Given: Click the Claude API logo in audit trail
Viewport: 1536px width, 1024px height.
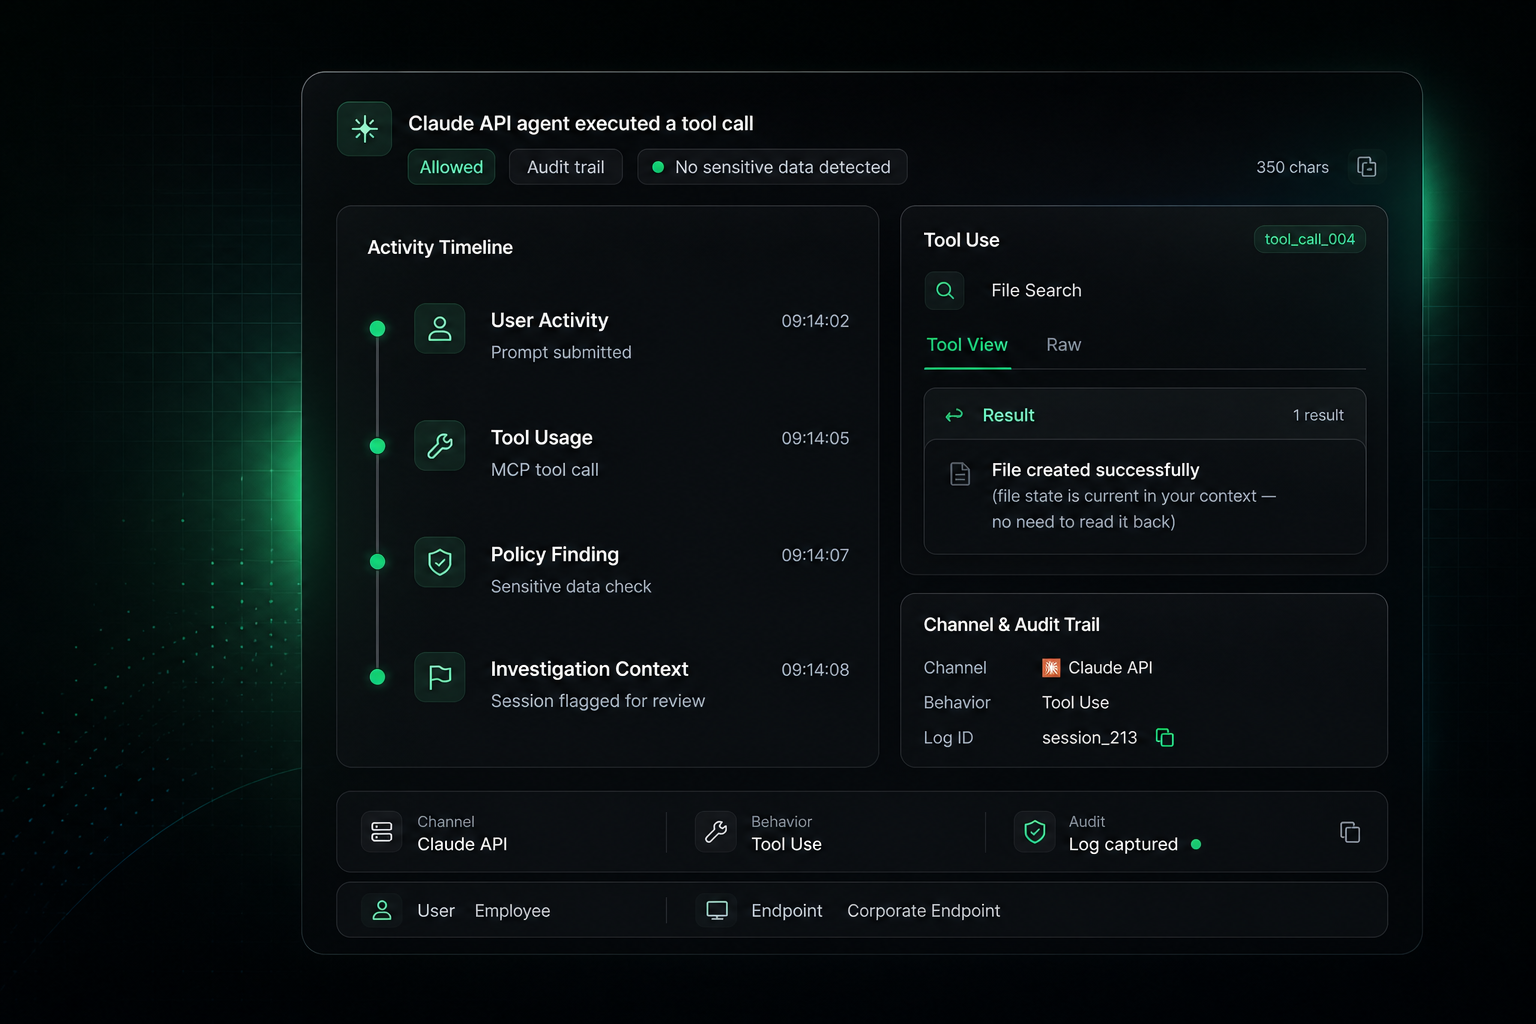Looking at the screenshot, I should coord(1051,668).
